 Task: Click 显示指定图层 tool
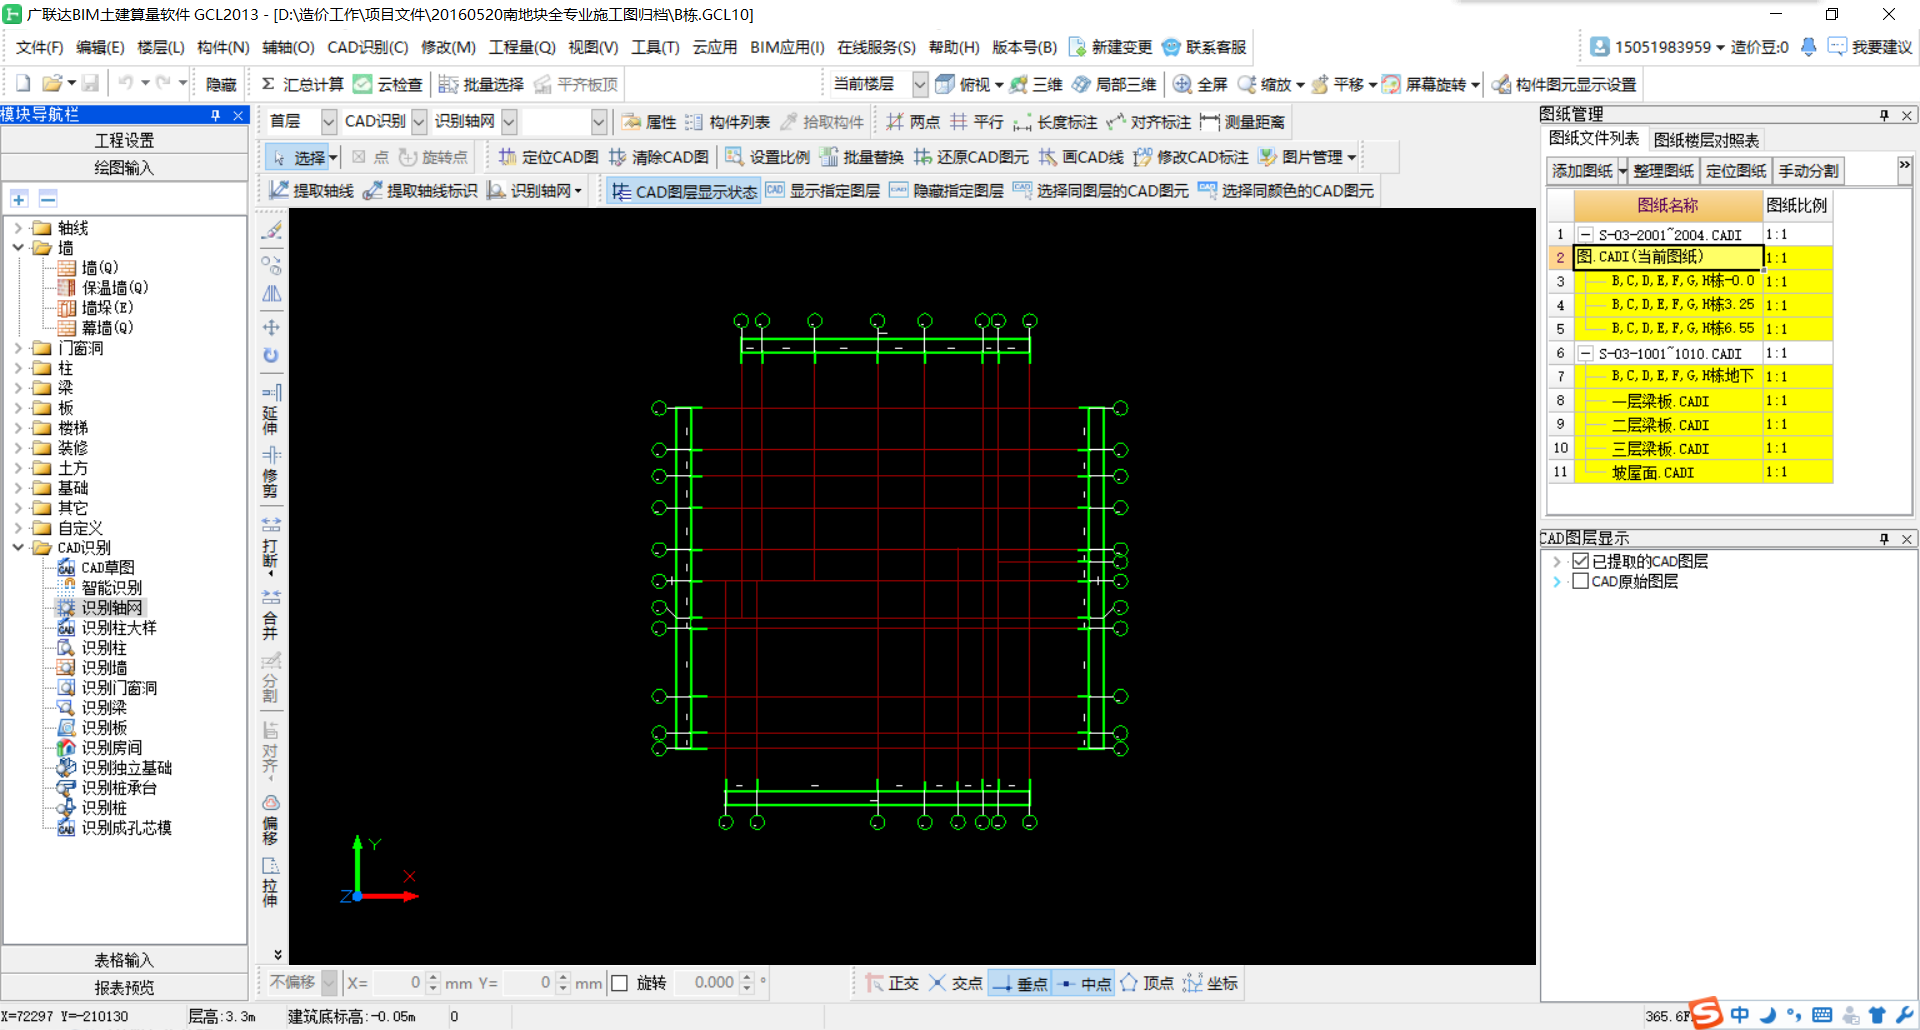(x=823, y=190)
